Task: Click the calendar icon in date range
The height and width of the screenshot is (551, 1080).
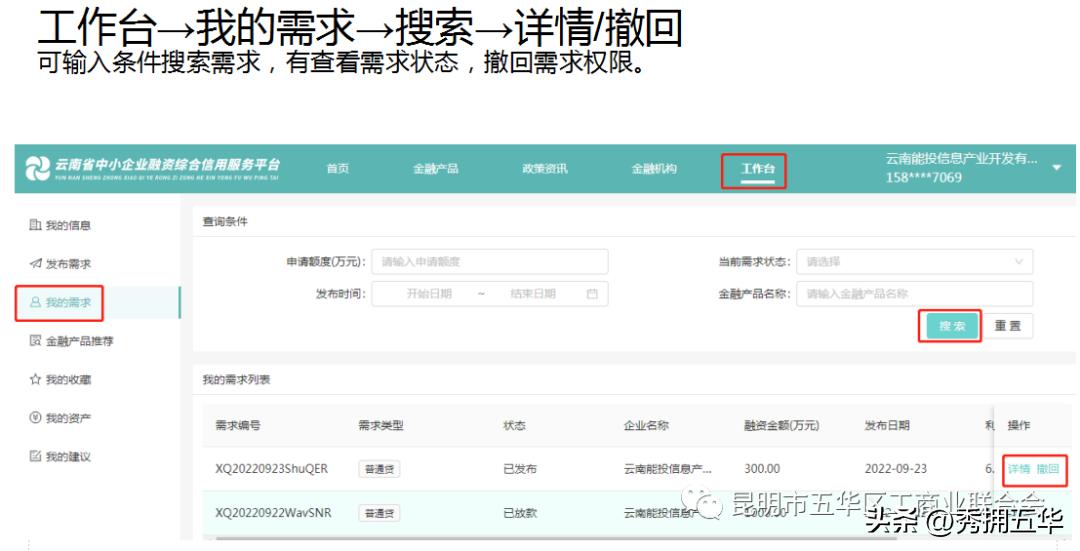Action: point(592,294)
